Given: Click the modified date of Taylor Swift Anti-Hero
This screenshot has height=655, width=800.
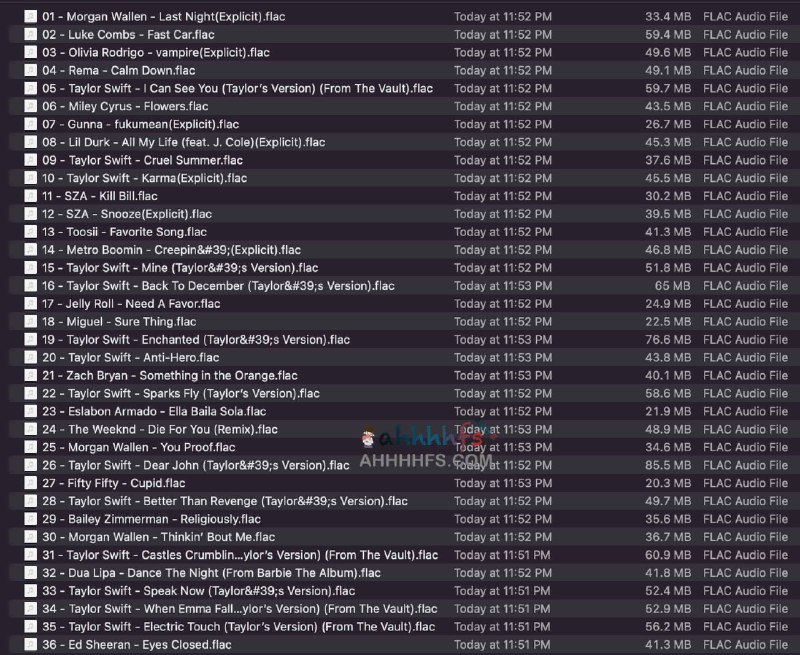Looking at the screenshot, I should (502, 358).
